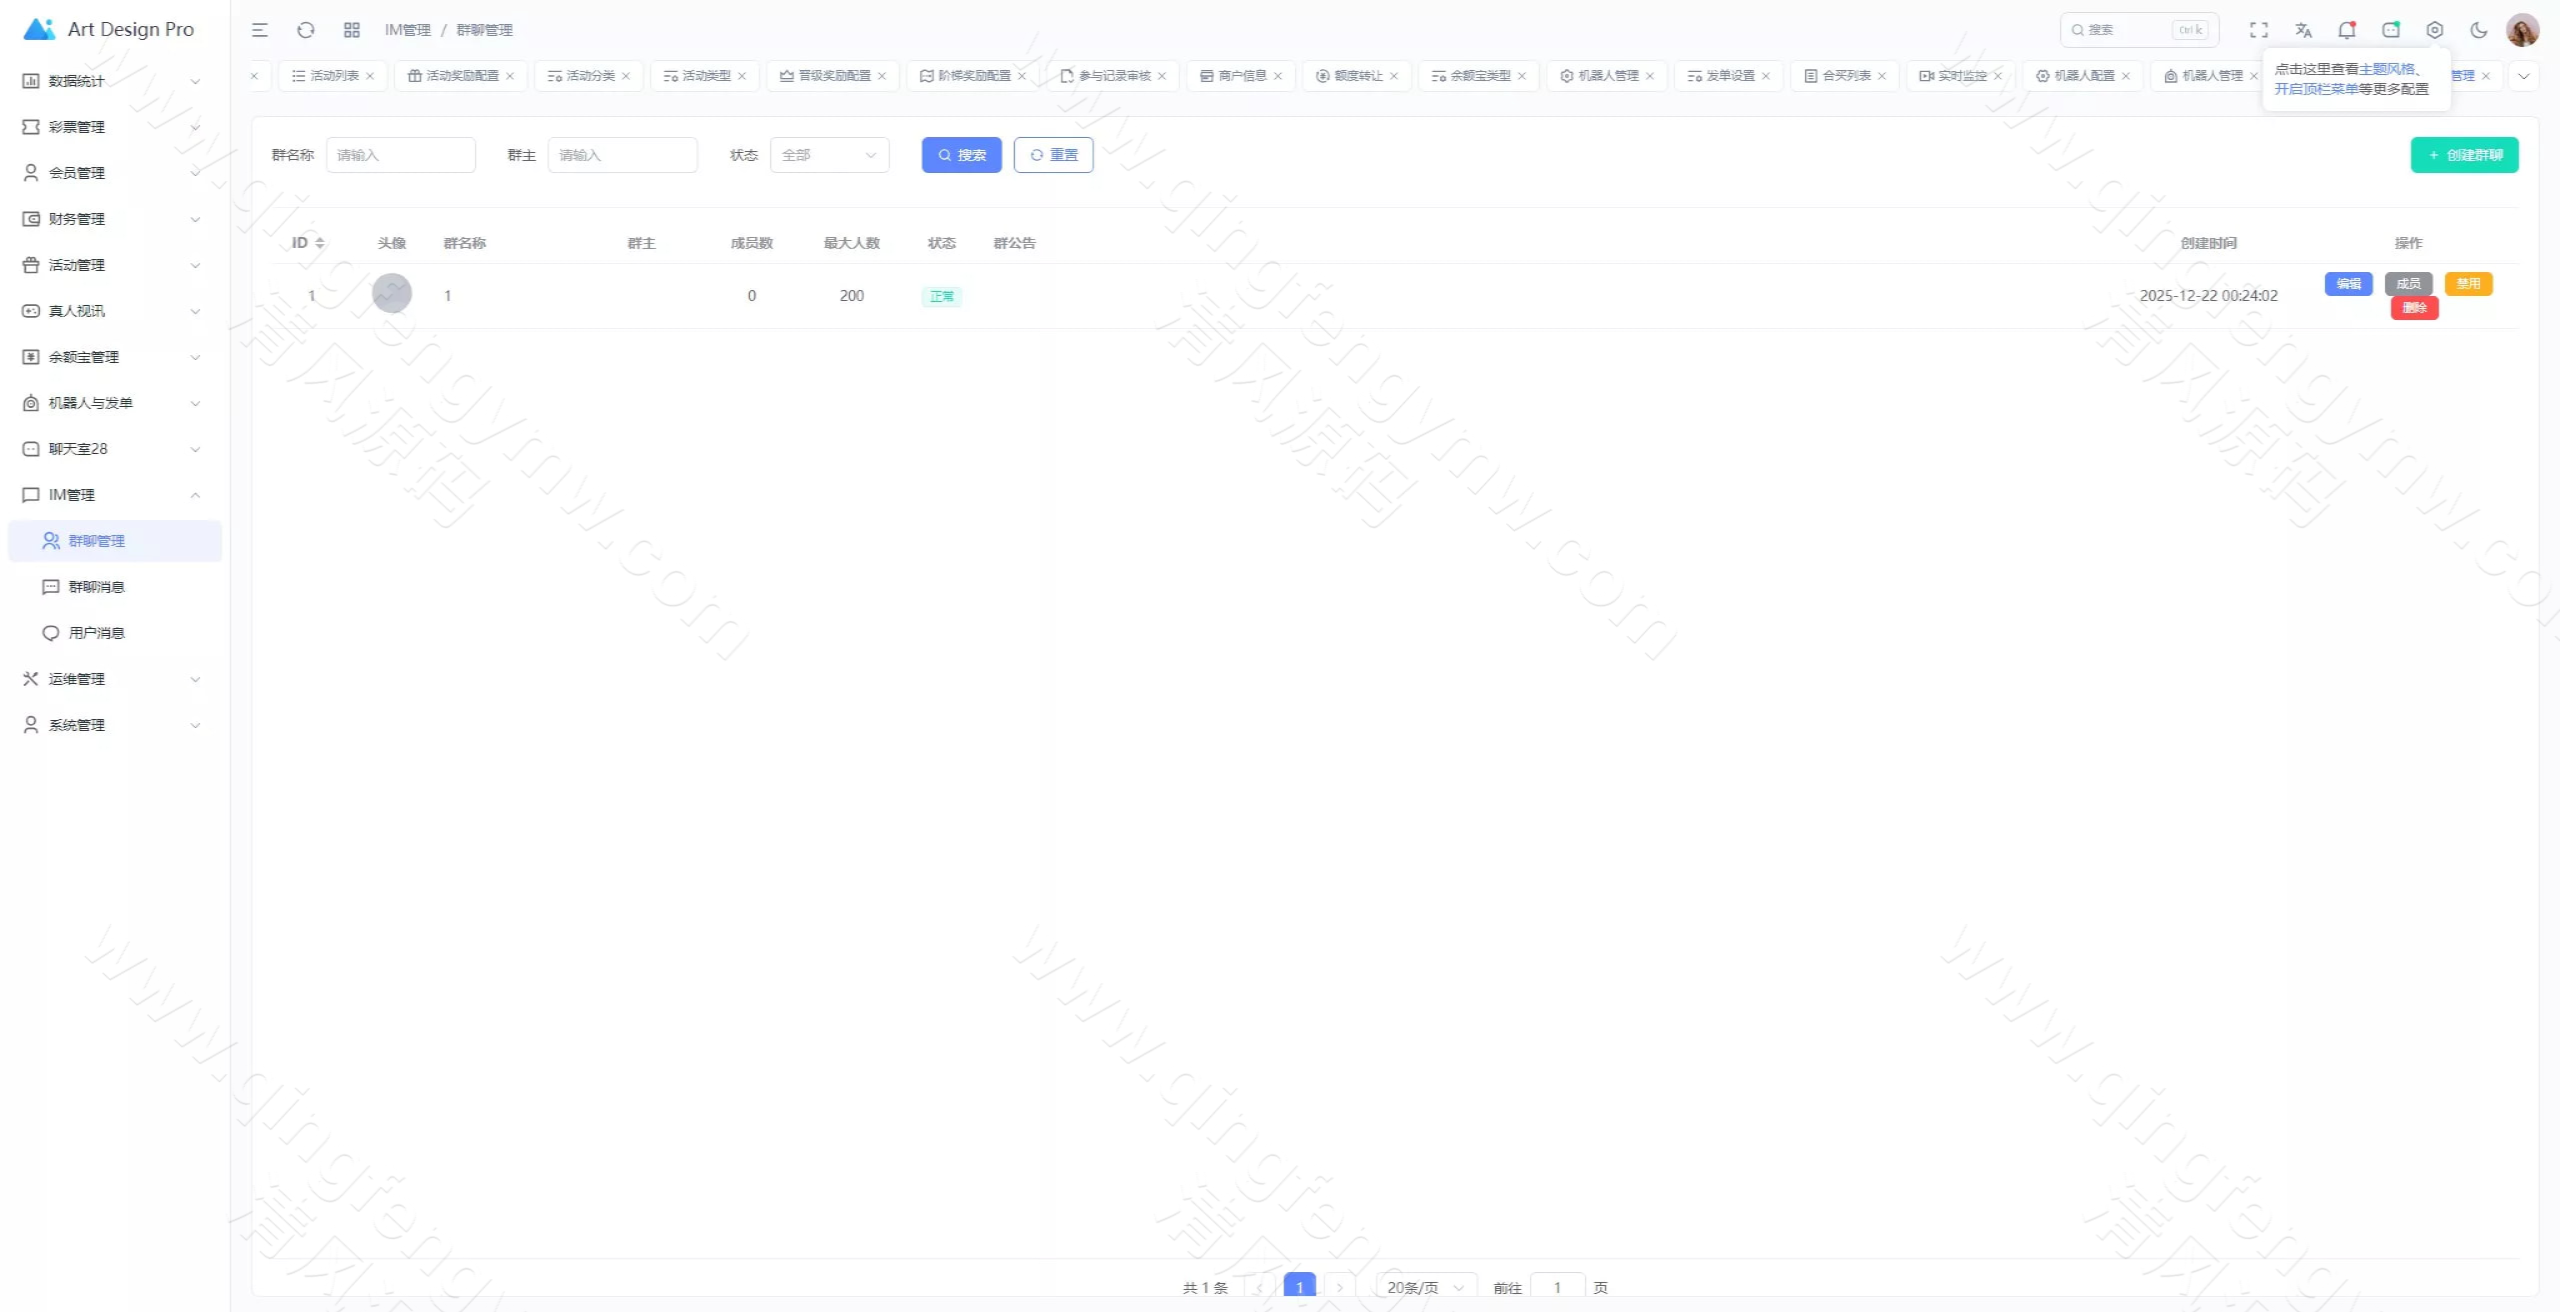The width and height of the screenshot is (2560, 1312).
Task: Open the notification bell icon
Action: tap(2347, 30)
